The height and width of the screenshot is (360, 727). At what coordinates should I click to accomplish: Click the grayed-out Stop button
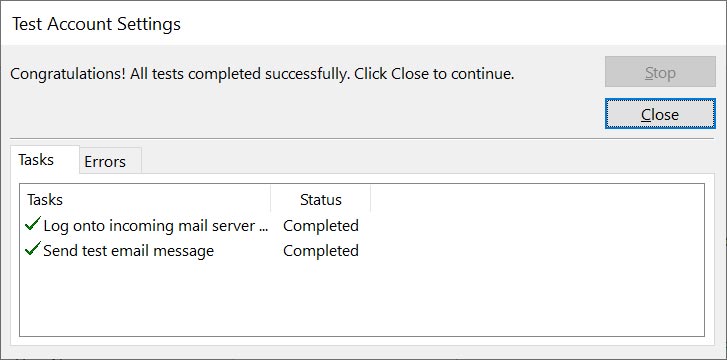[660, 72]
